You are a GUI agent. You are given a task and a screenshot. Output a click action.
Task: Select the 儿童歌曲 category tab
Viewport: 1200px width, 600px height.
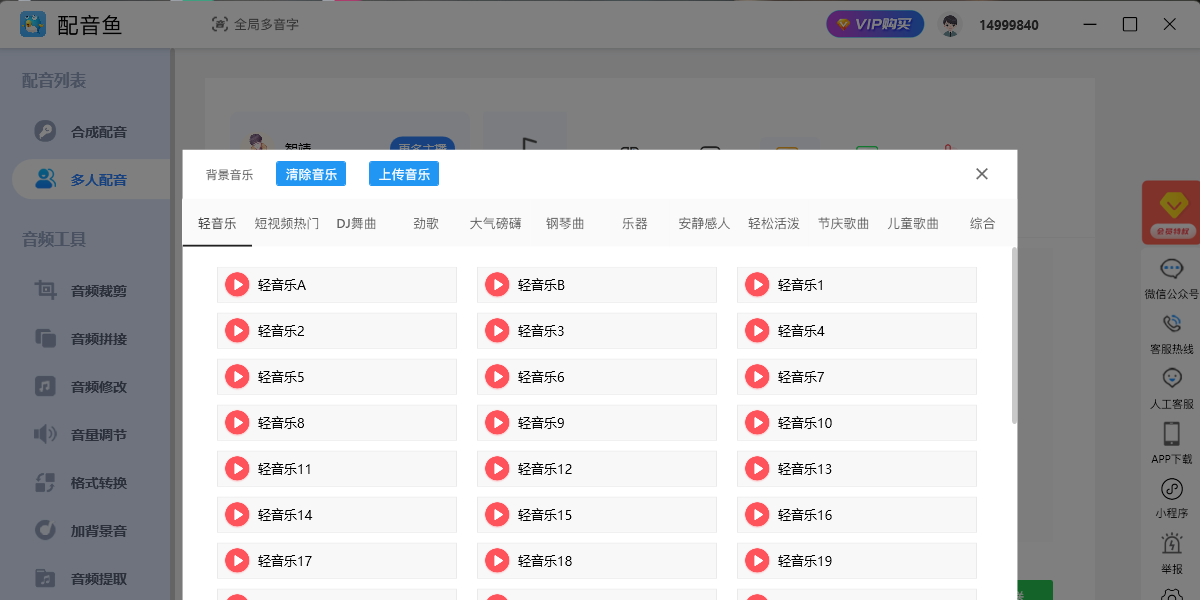[913, 224]
